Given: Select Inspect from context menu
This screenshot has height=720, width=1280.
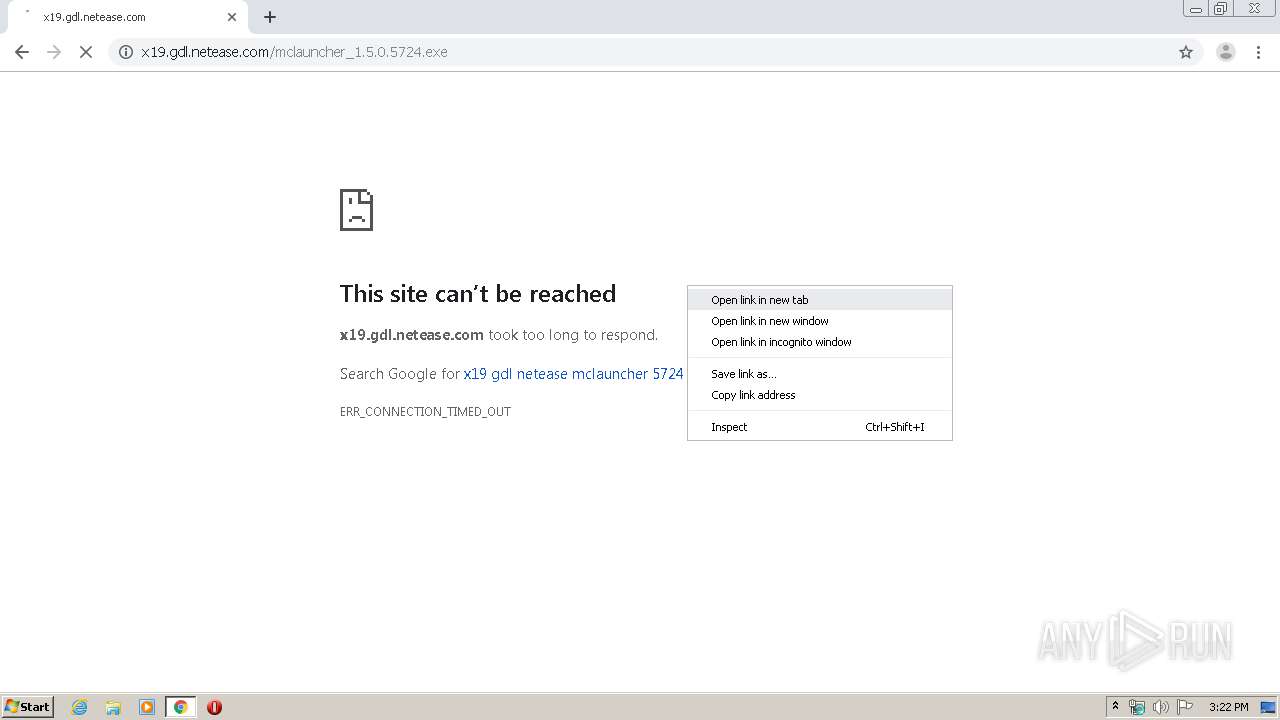Looking at the screenshot, I should (820, 427).
